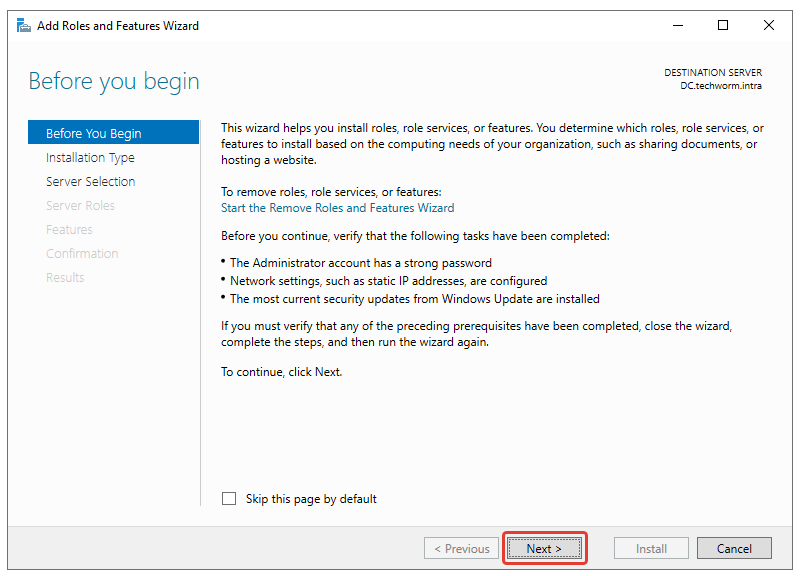Click the window title bar text
This screenshot has height=576, width=805.
pyautogui.click(x=118, y=26)
